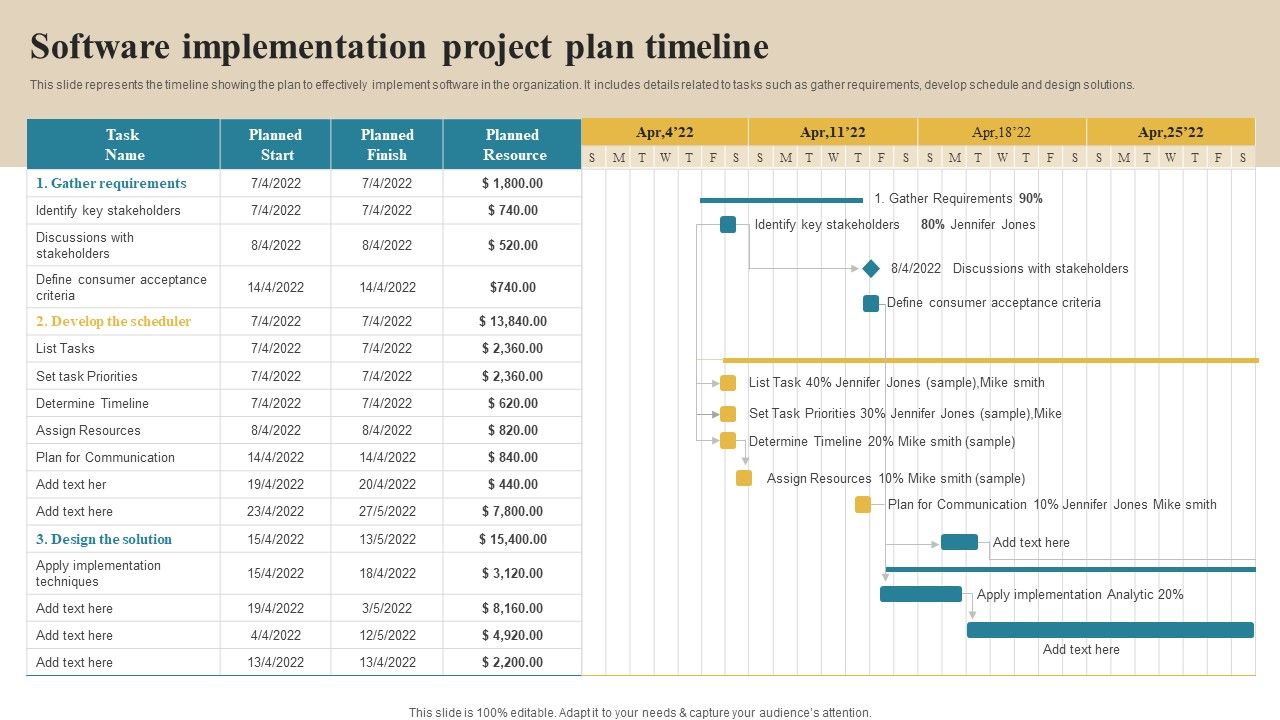Select the Planned Resource column header
Image resolution: width=1280 pixels, height=720 pixels.
tap(512, 144)
